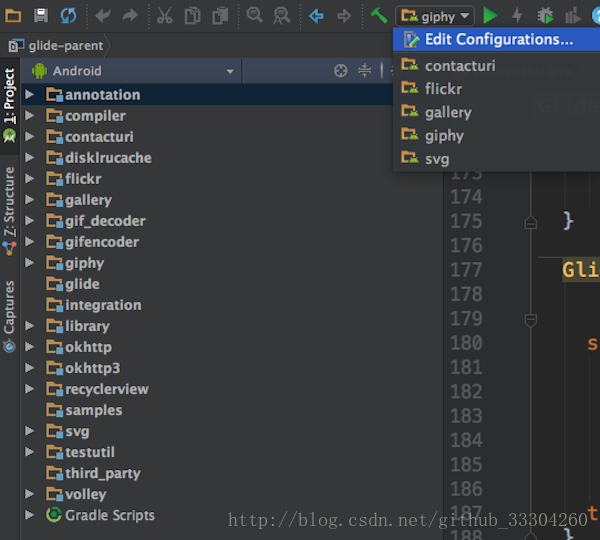This screenshot has width=600, height=540.
Task: Select the gallery module in project tree
Action: pyautogui.click(x=88, y=200)
